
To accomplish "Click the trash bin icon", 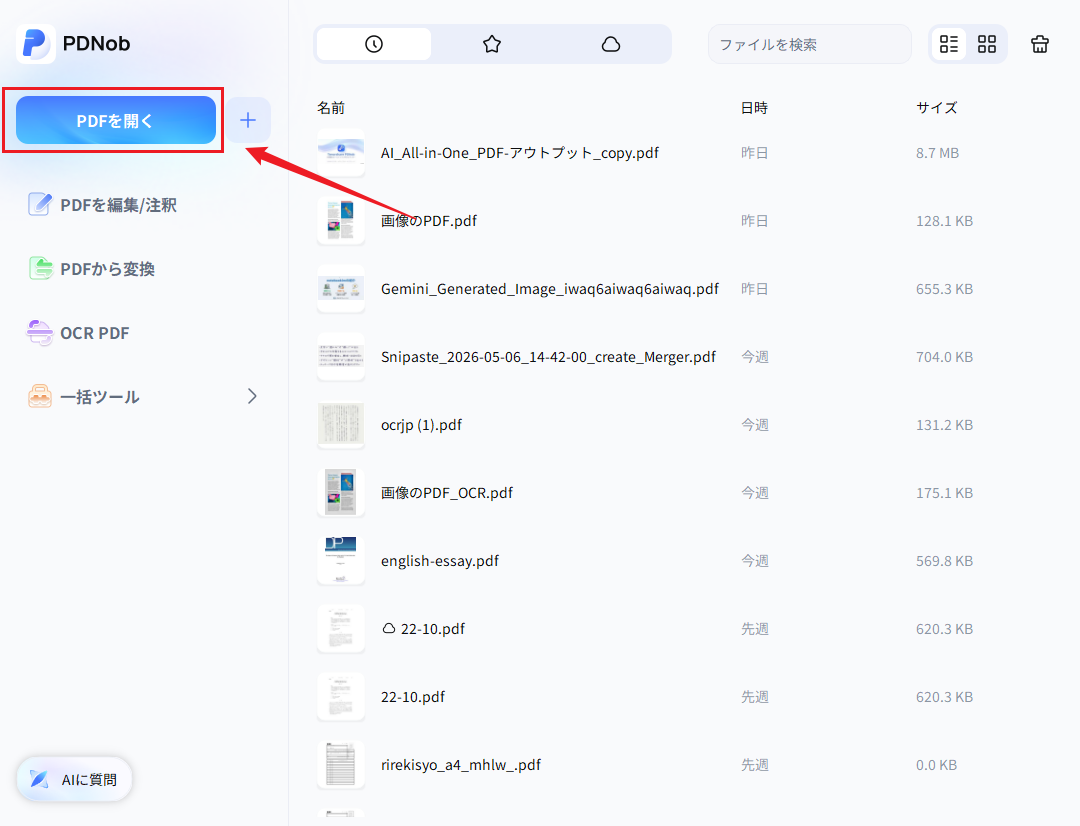I will point(1040,44).
